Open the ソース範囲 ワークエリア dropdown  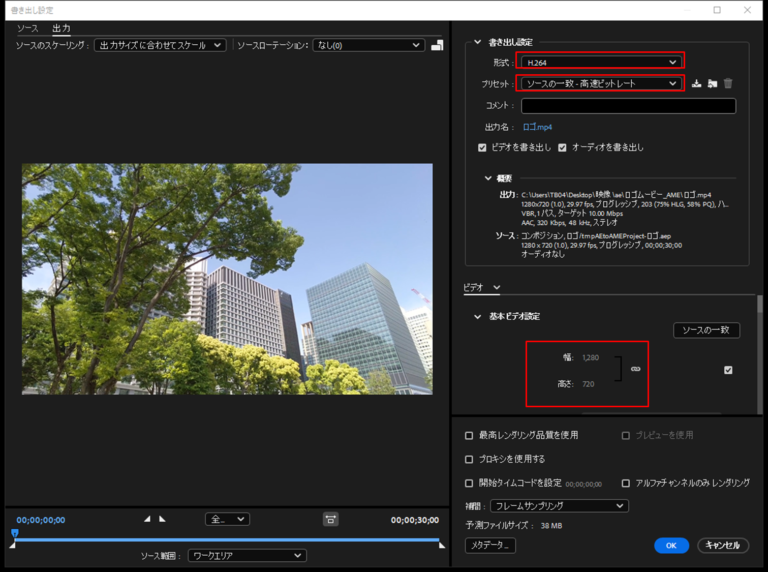click(247, 555)
